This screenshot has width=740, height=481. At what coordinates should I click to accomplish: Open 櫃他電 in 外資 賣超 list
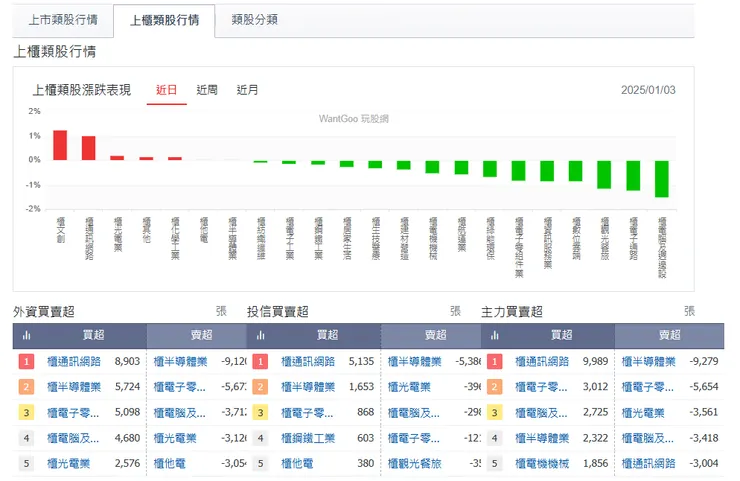coord(170,464)
